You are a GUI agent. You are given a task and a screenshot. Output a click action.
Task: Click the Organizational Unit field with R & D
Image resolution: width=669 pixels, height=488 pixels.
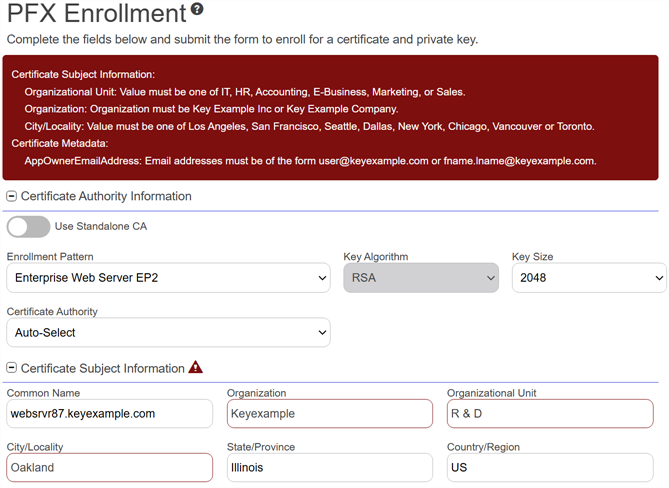click(549, 413)
